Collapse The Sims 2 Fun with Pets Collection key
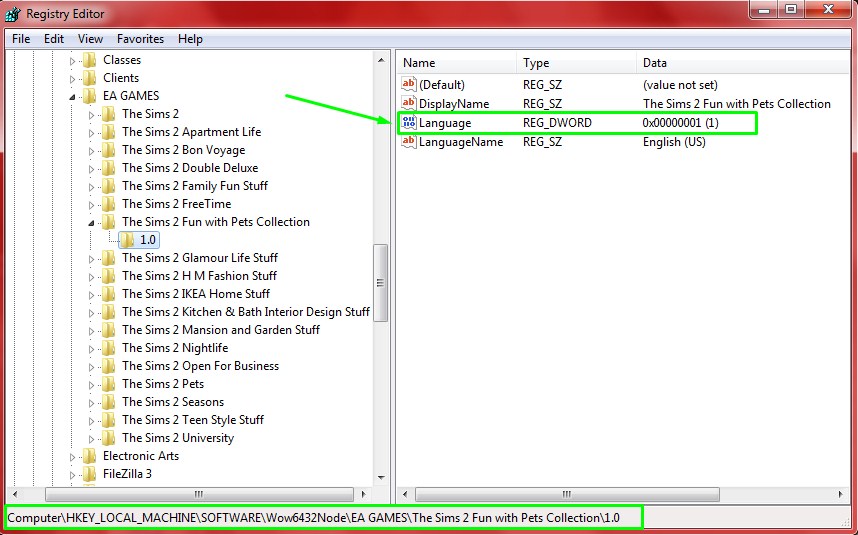The width and height of the screenshot is (858, 535). (91, 223)
